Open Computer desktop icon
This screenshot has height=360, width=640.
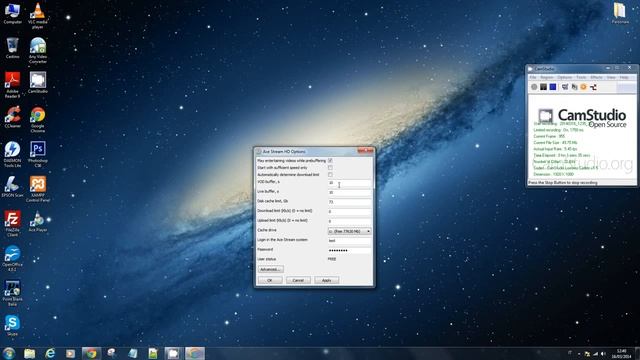pyautogui.click(x=12, y=13)
